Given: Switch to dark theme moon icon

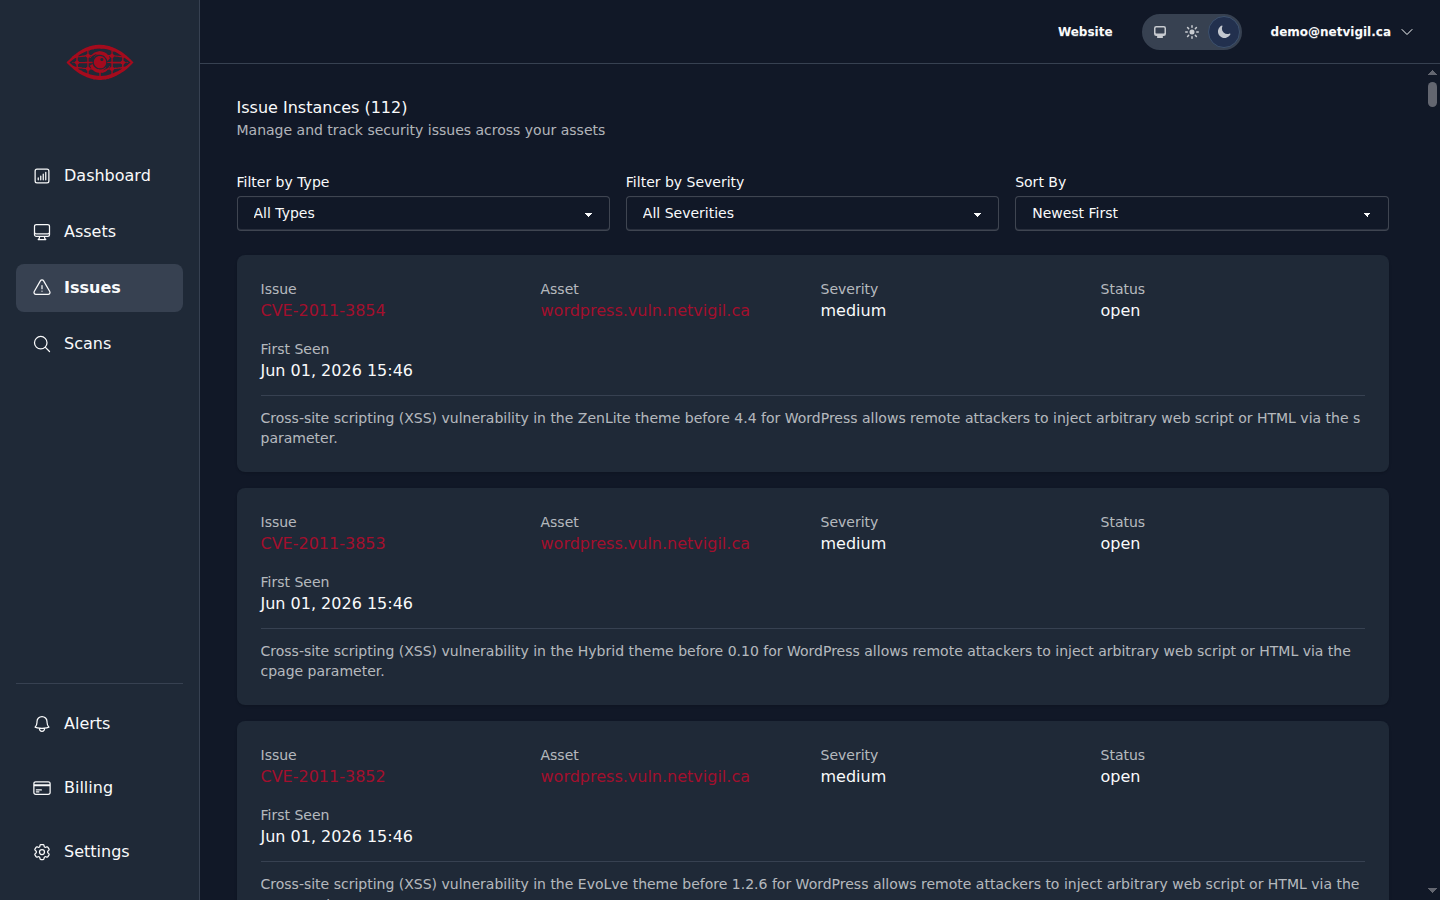Looking at the screenshot, I should tap(1224, 32).
